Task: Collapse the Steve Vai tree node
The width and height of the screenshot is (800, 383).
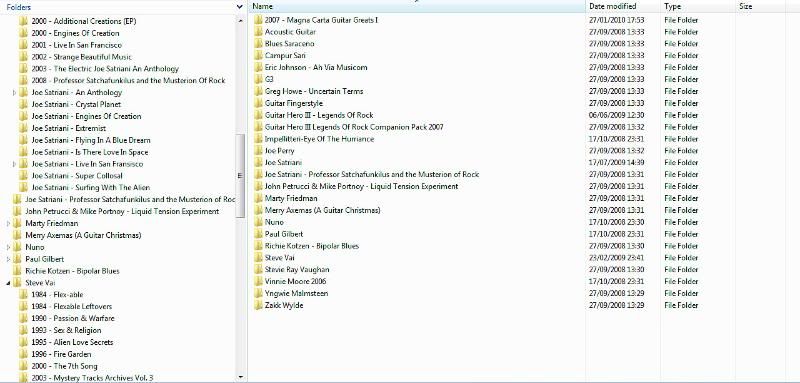Action: coord(8,283)
